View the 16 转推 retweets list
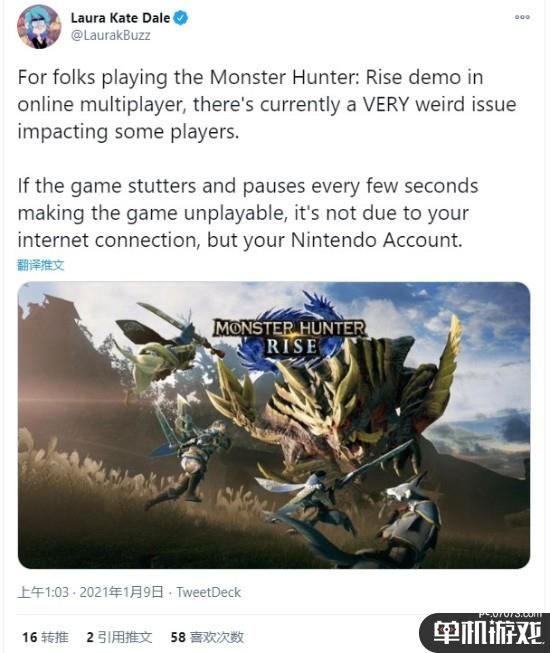550x653 pixels. 45,637
